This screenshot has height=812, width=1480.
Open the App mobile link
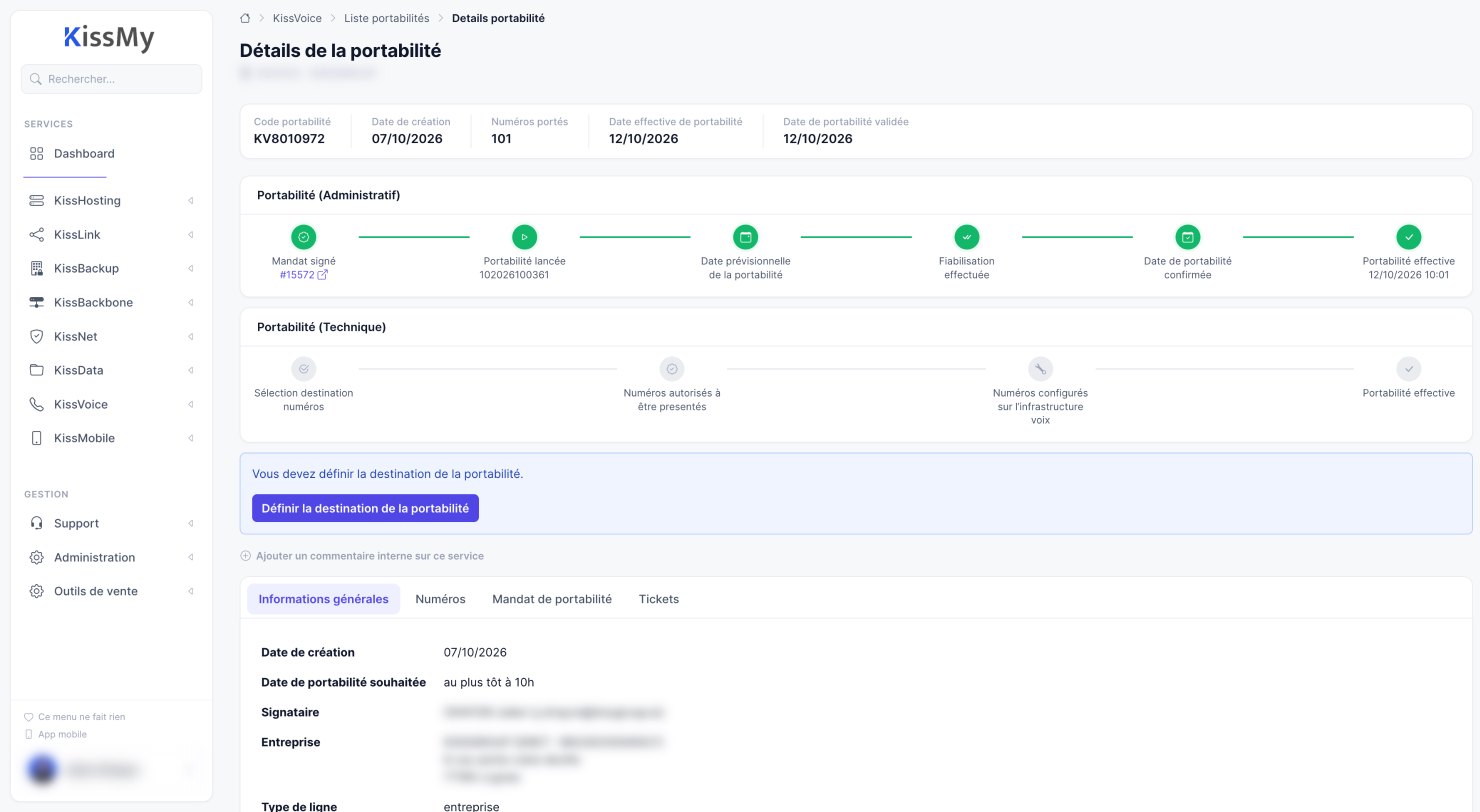(x=56, y=734)
